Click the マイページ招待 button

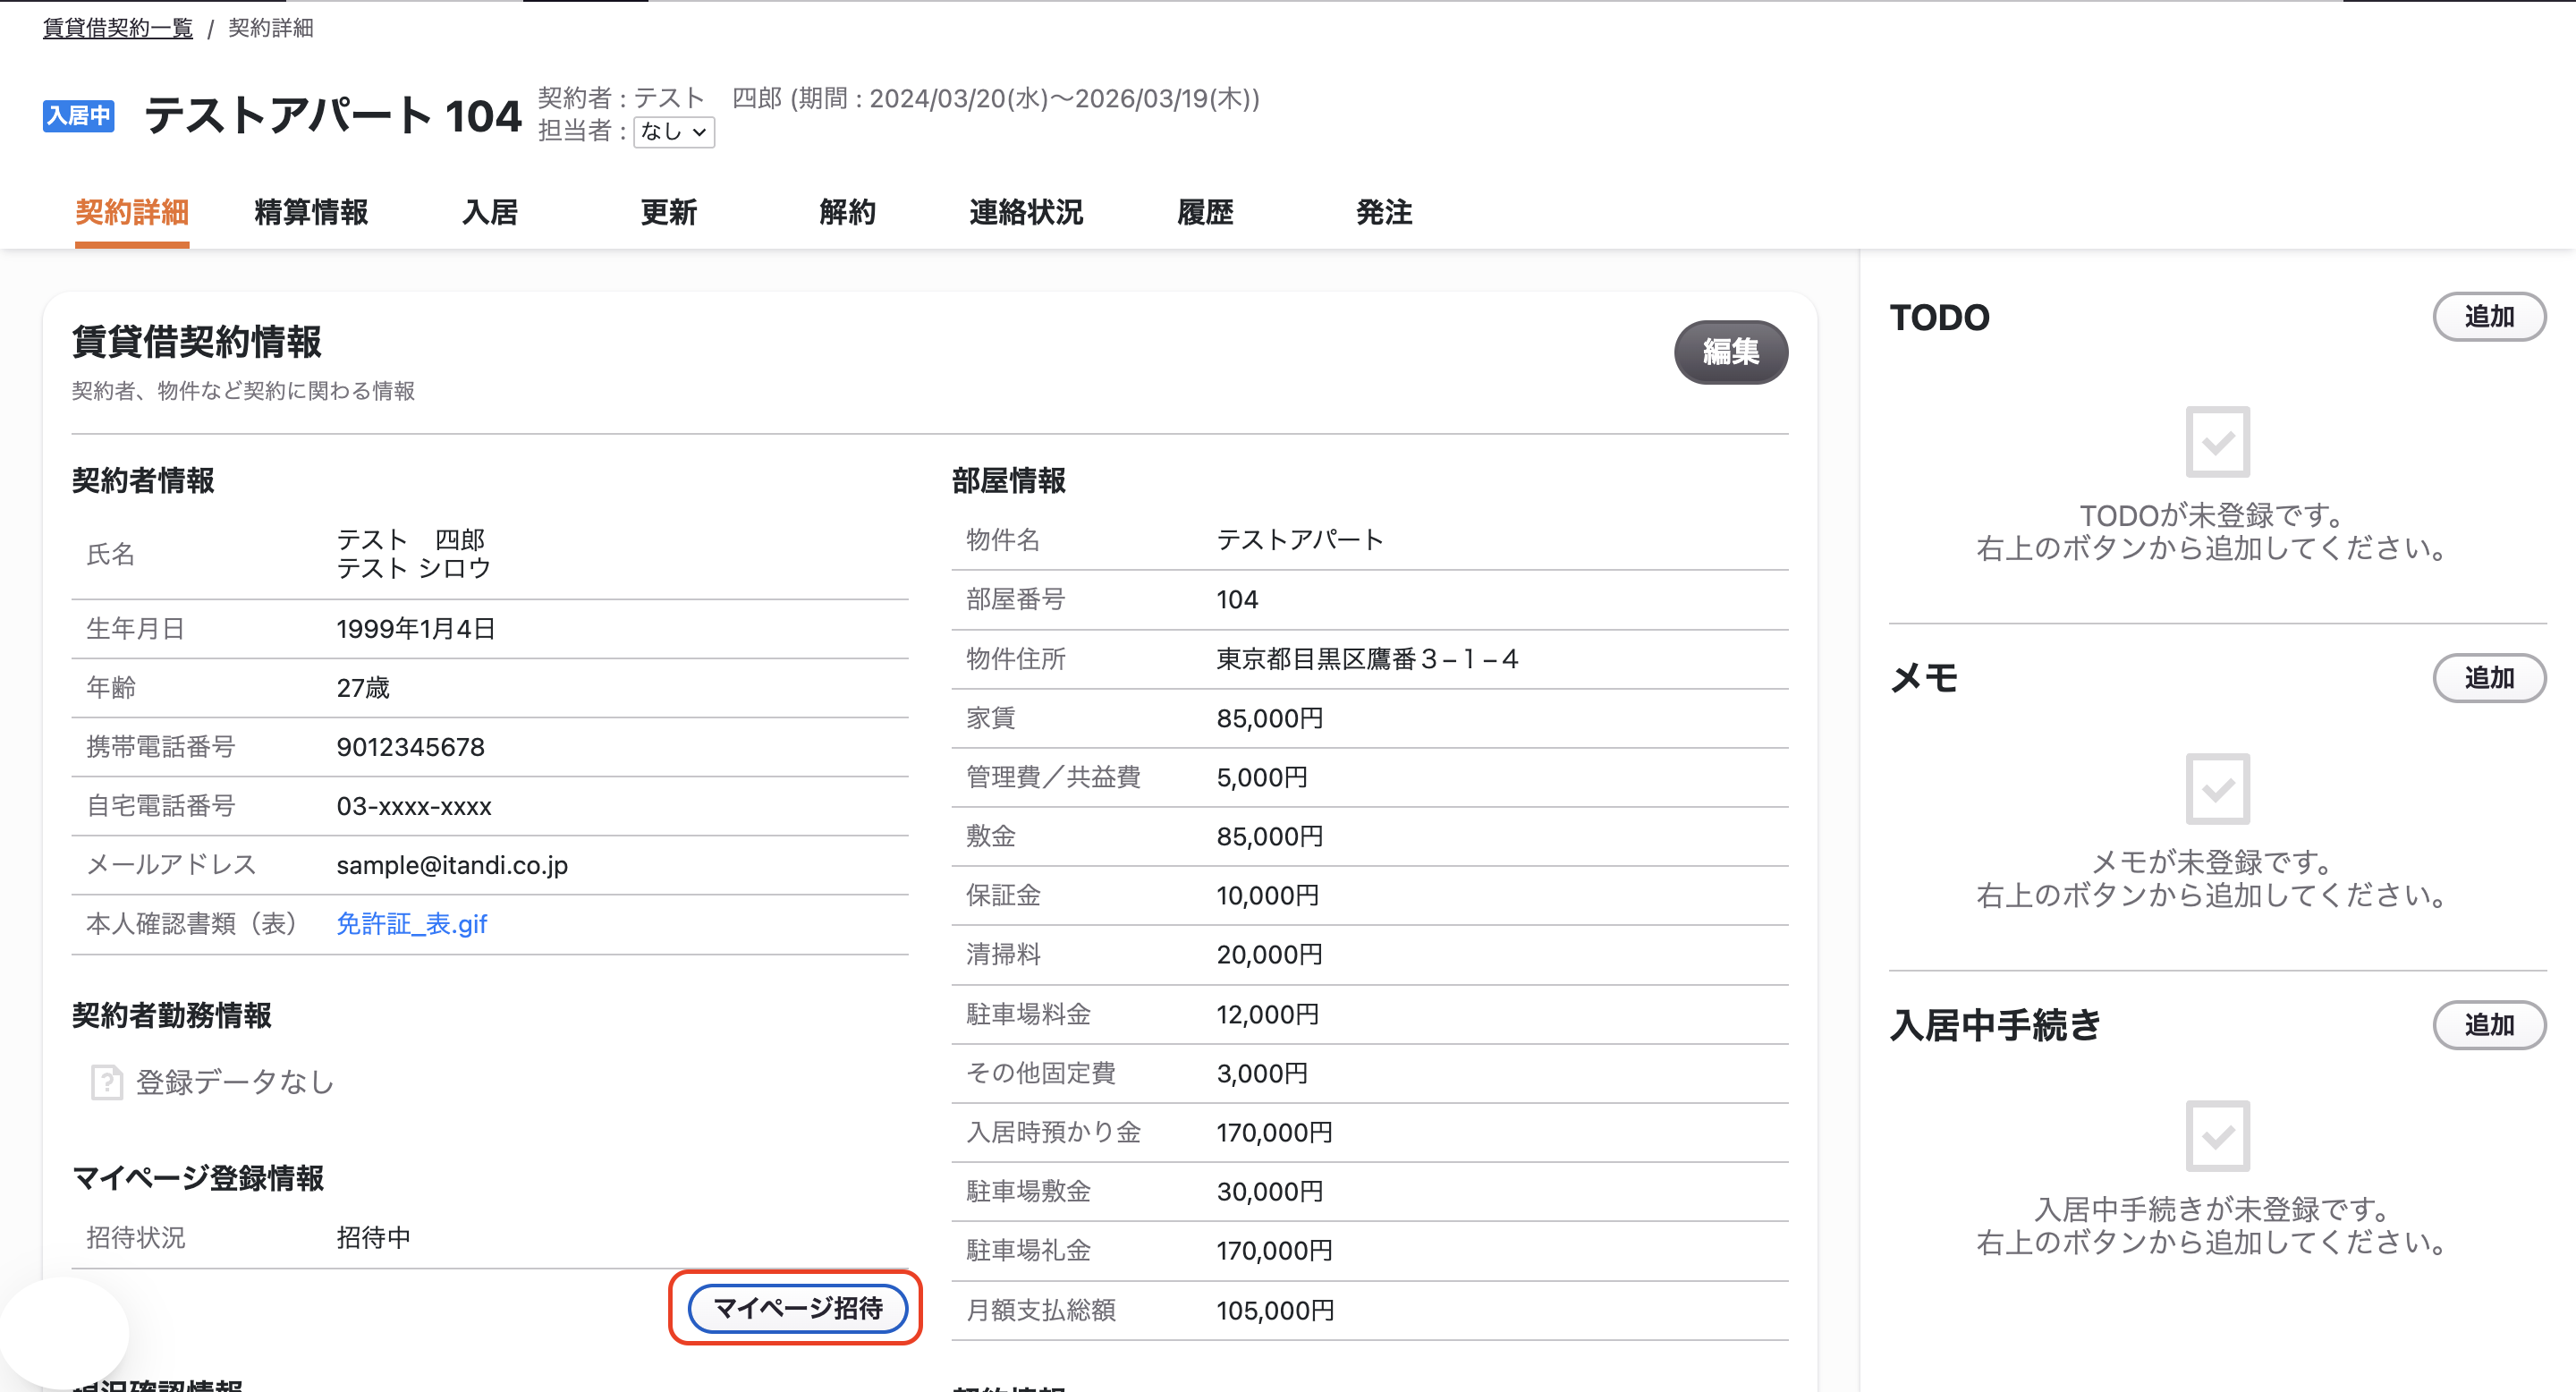797,1308
